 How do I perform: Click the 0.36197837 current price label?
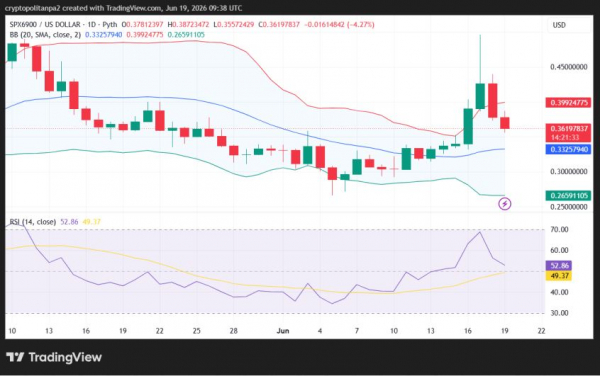click(x=568, y=129)
